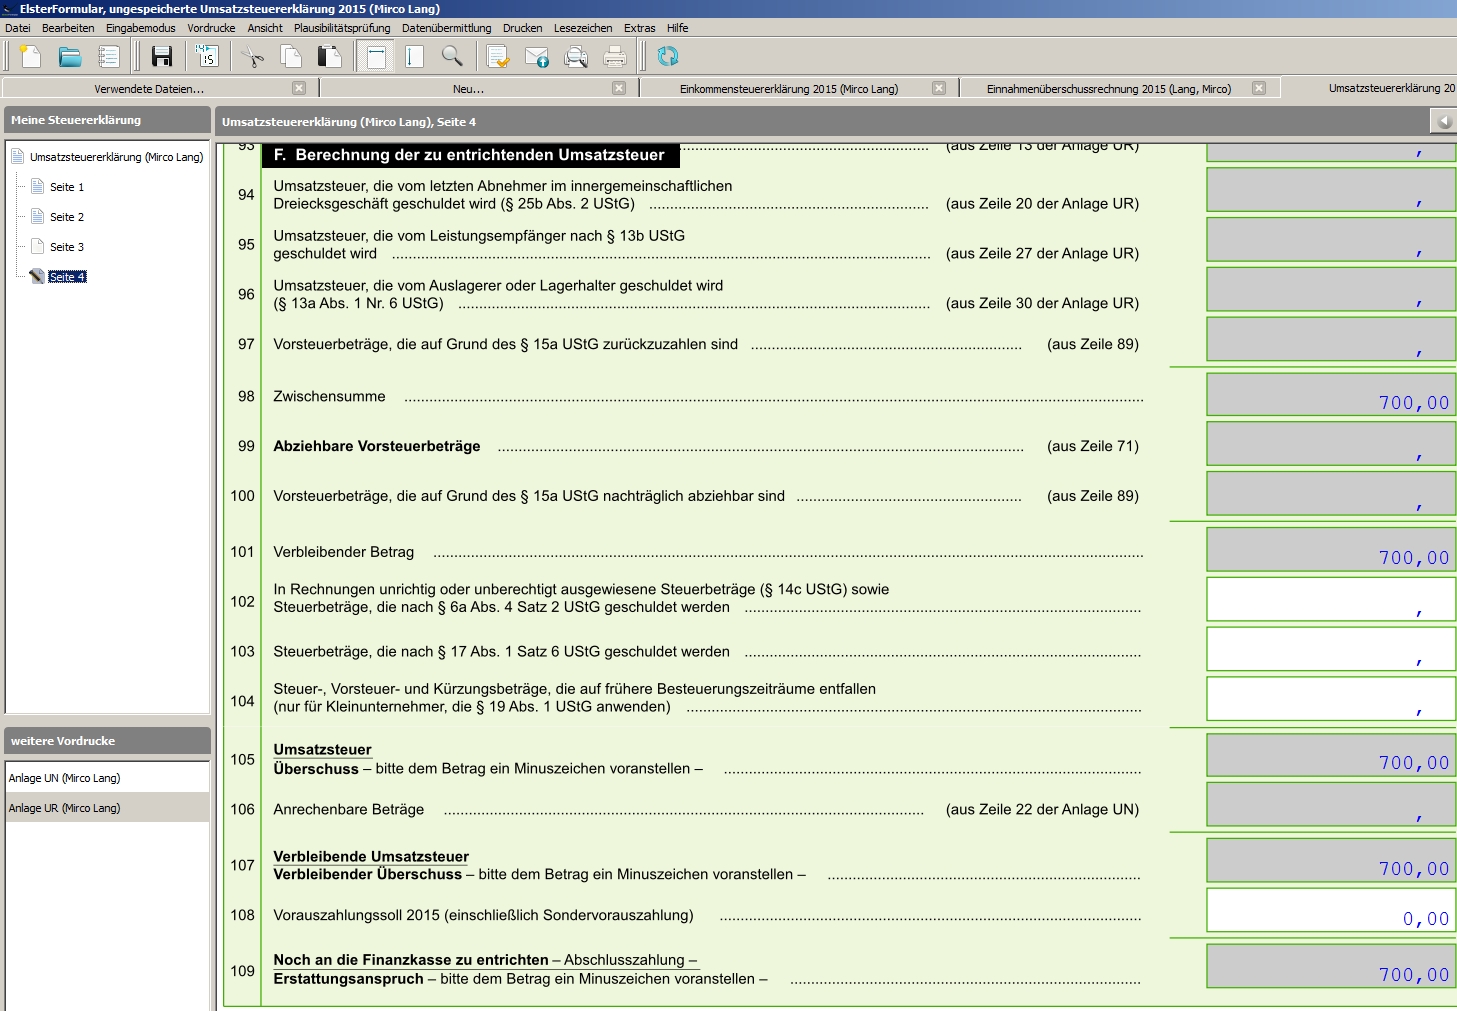Click input field for line 103

(x=1331, y=649)
